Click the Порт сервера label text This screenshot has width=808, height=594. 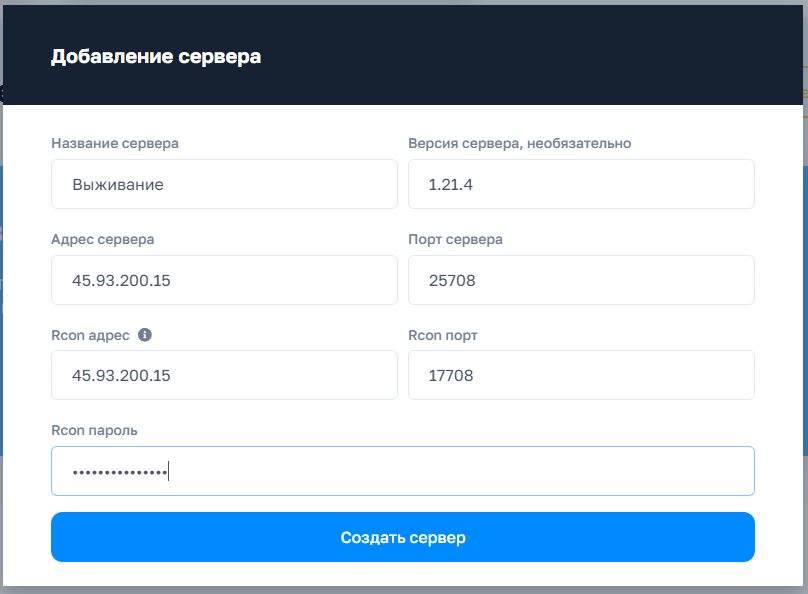(x=455, y=239)
